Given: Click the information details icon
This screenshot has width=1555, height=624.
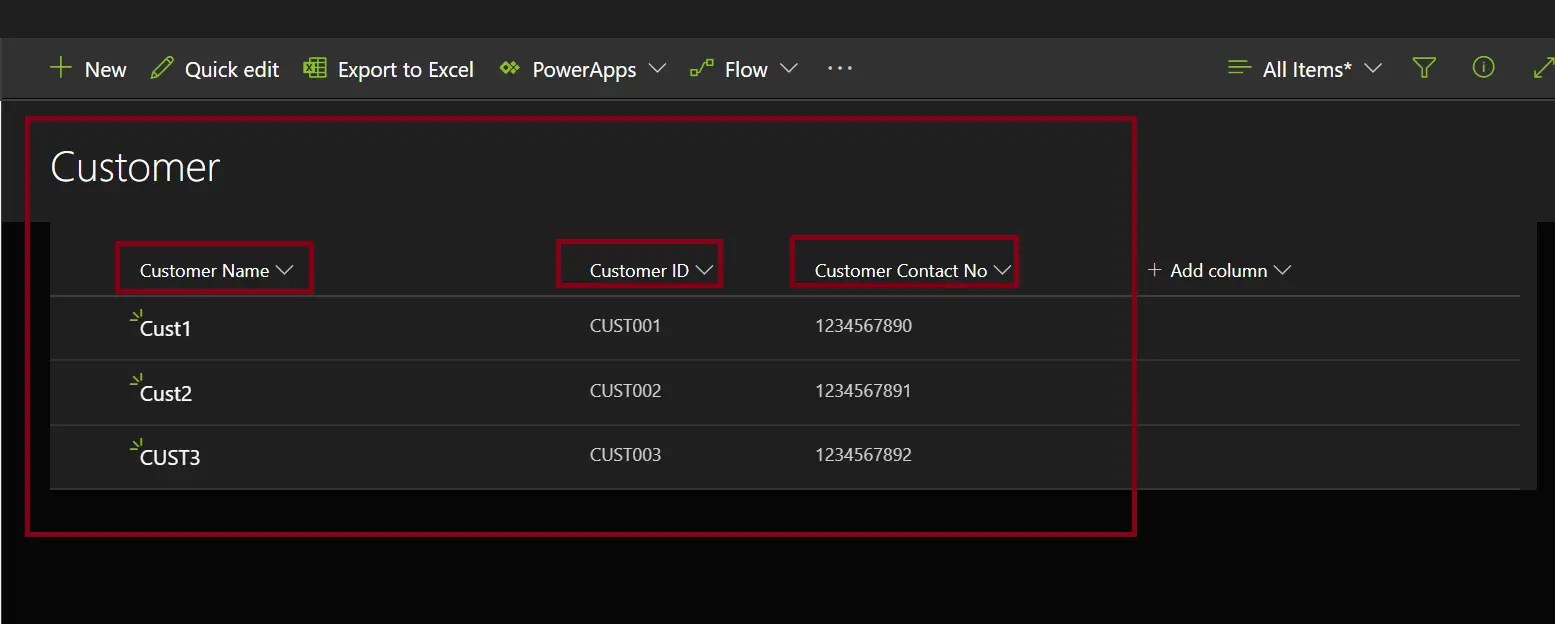Looking at the screenshot, I should pos(1483,67).
